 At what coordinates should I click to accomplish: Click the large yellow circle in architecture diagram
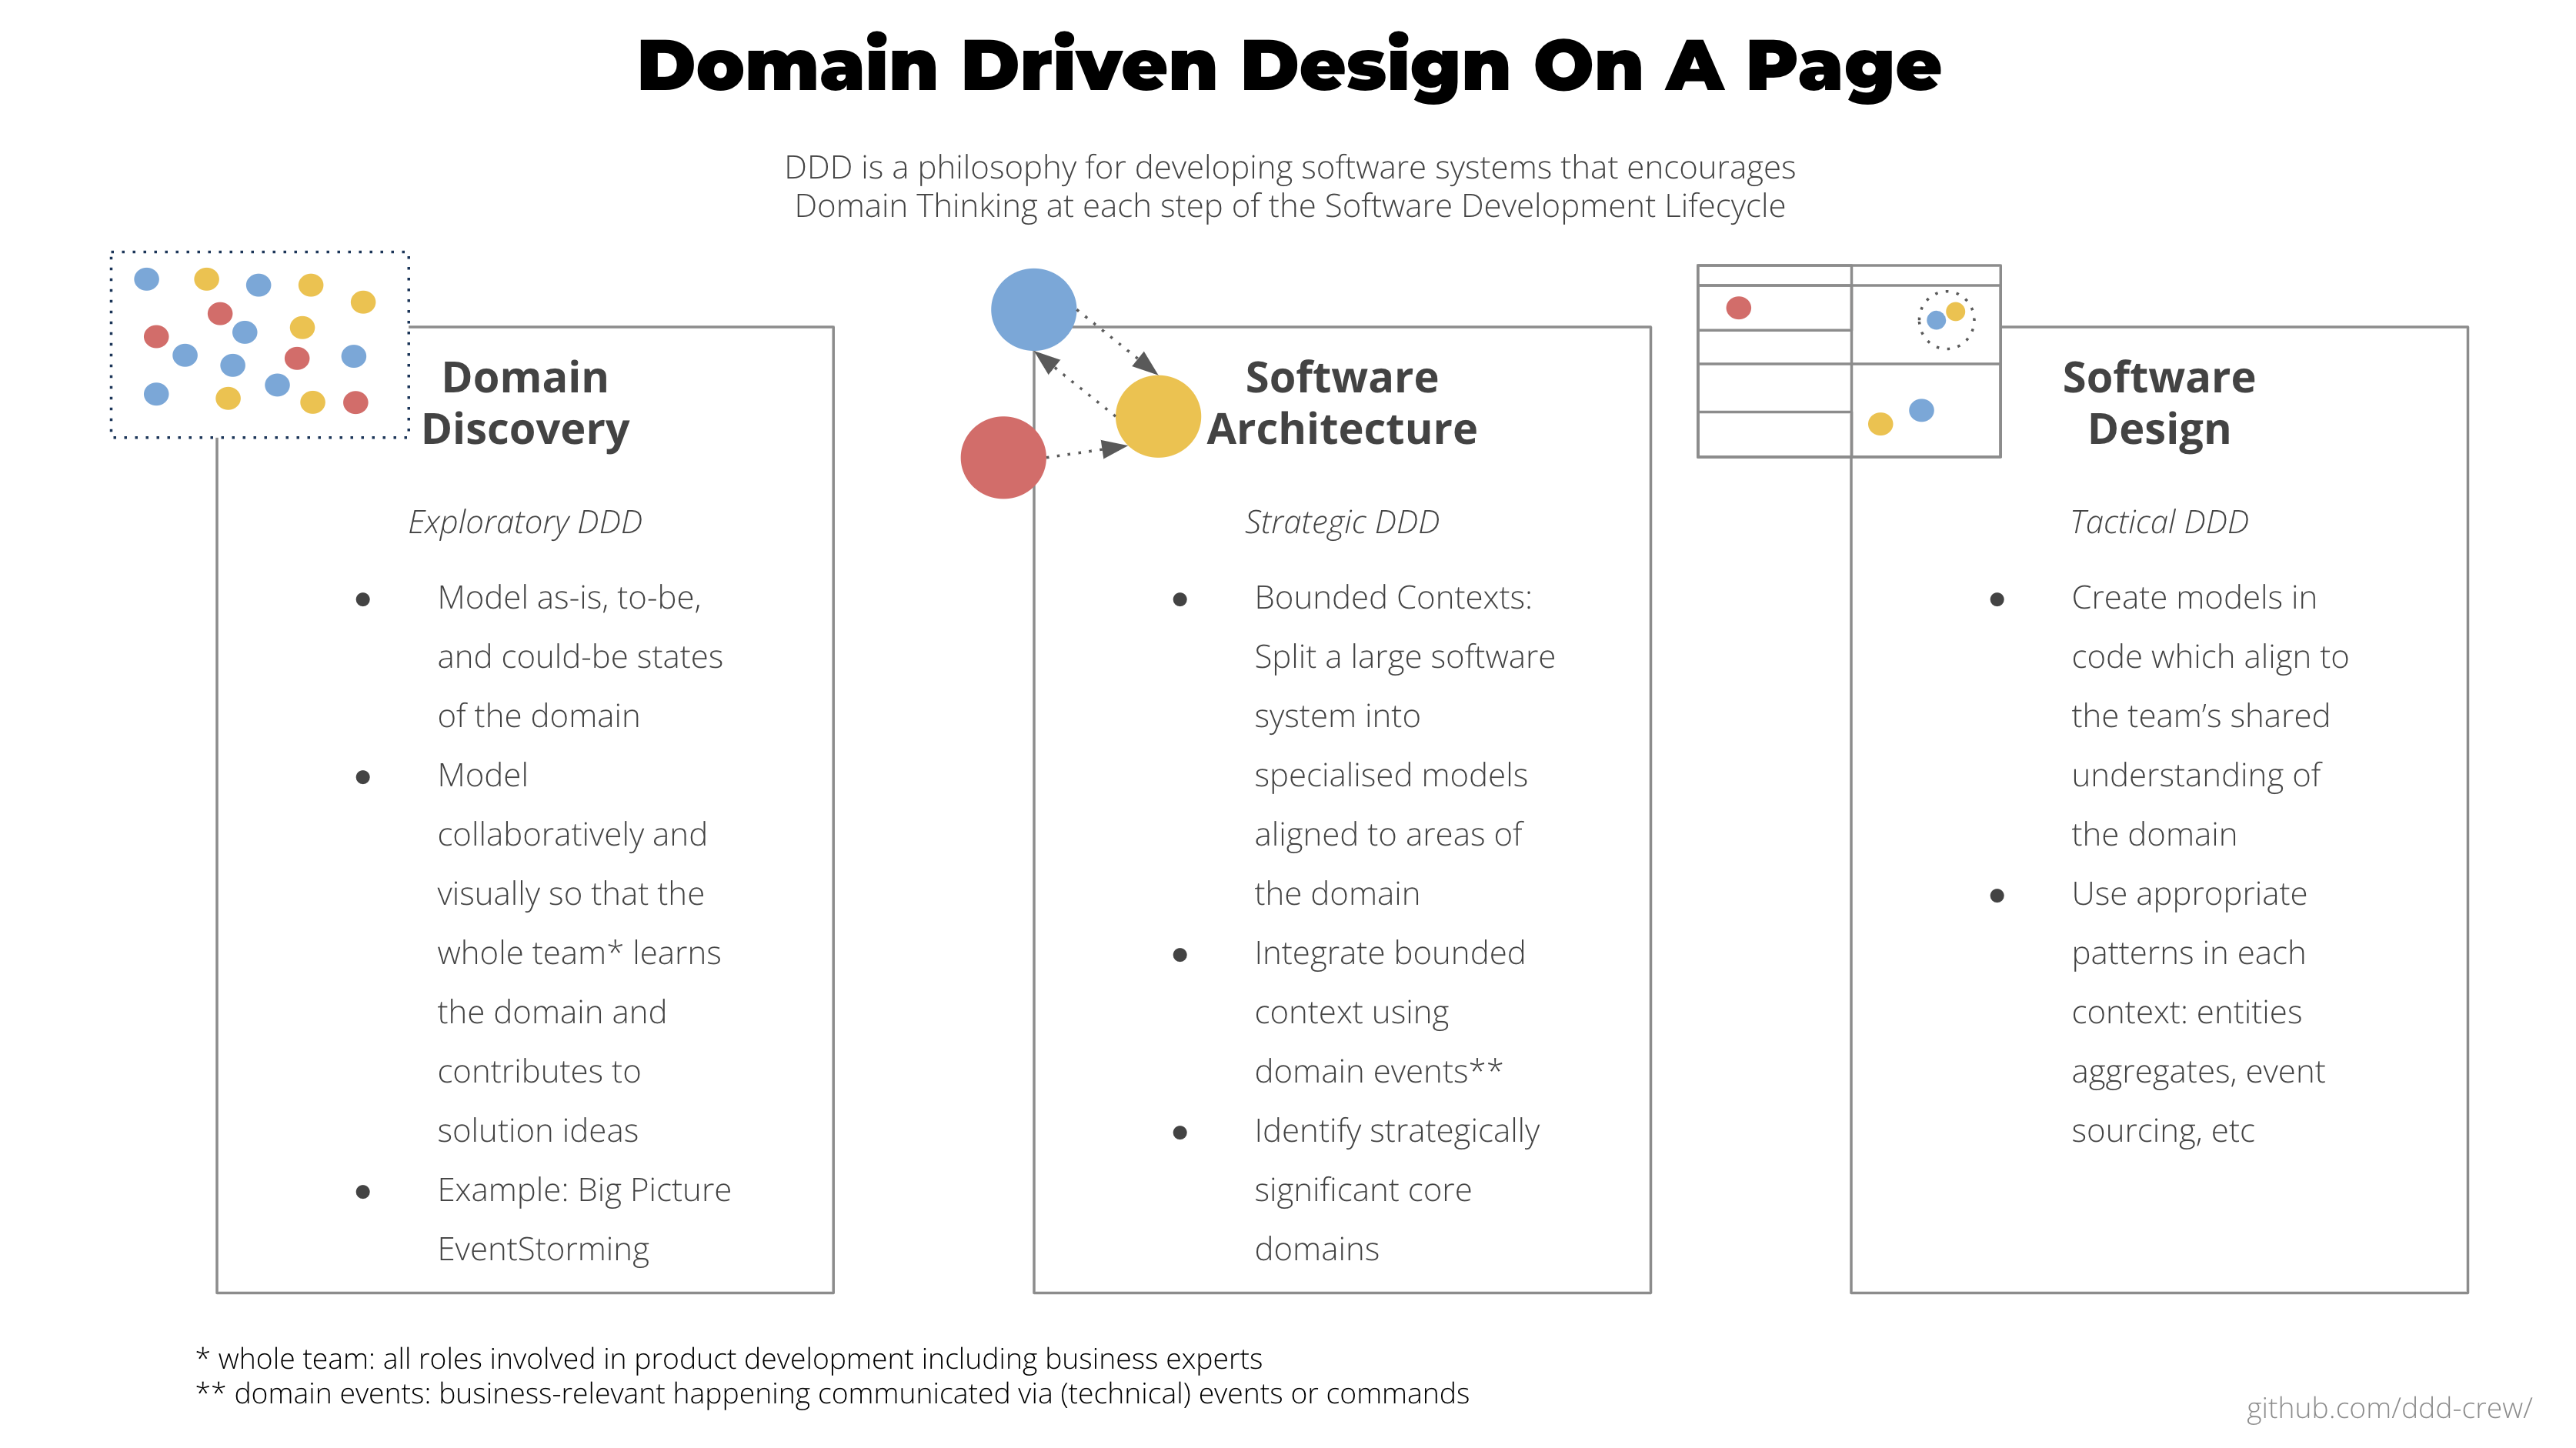pyautogui.click(x=1157, y=416)
